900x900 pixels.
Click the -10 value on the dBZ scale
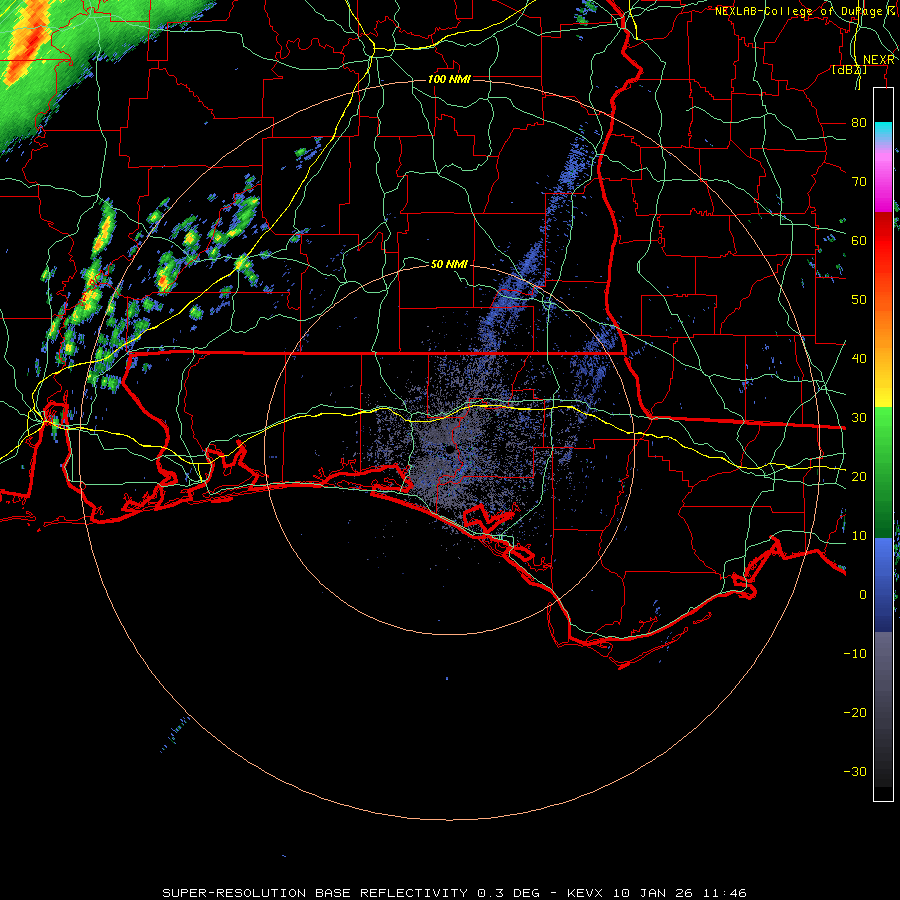click(x=855, y=653)
